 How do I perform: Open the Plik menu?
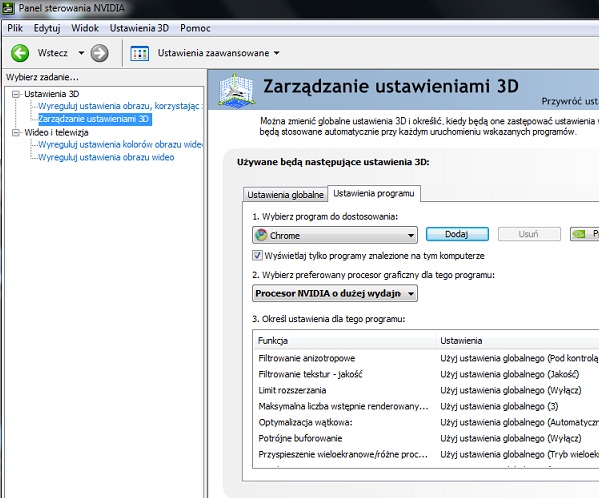[15, 28]
